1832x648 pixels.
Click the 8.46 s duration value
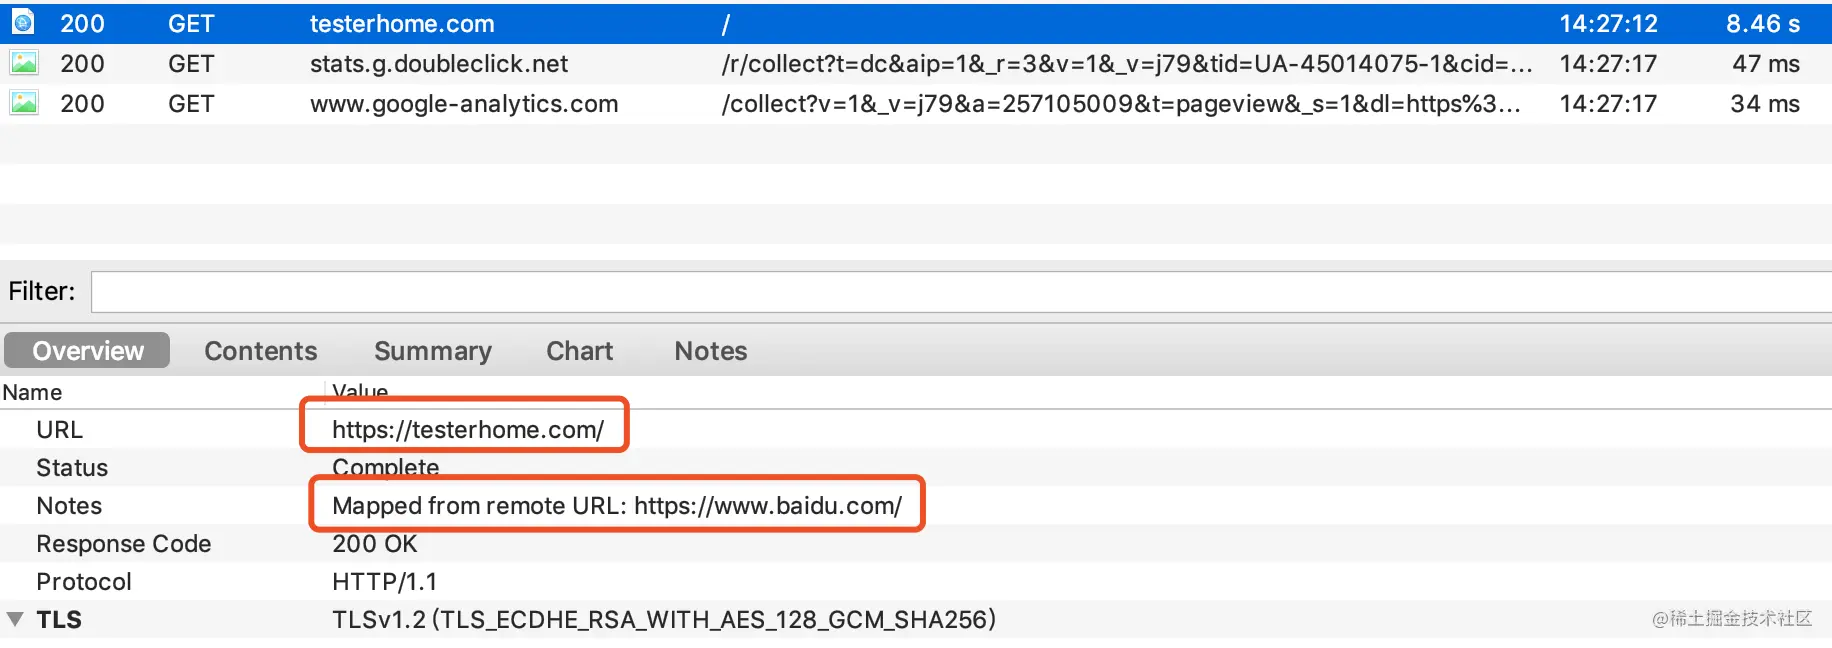click(1763, 23)
